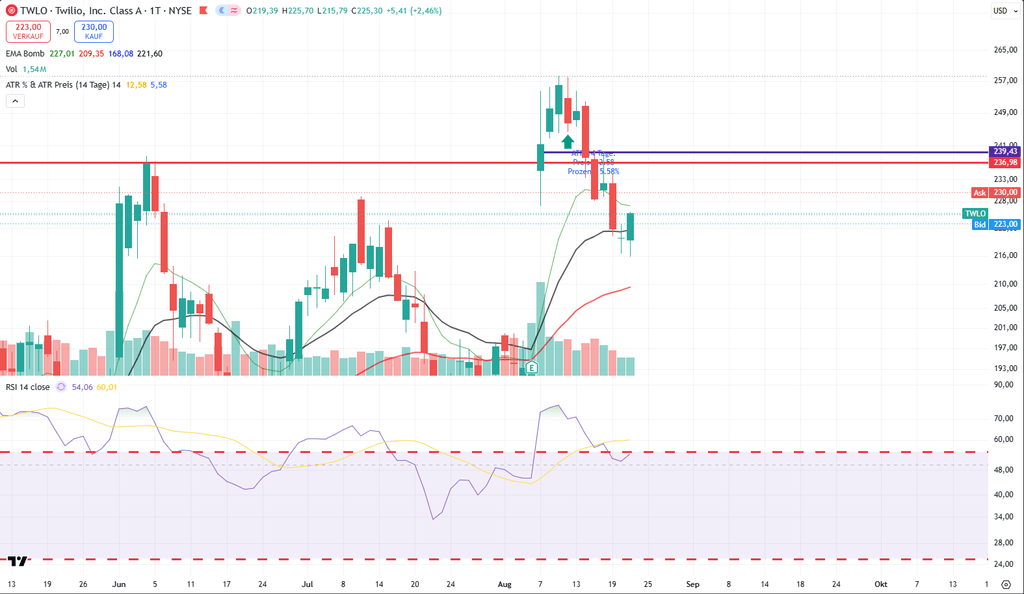
Task: Select the Vol indicator legend
Action: (x=11, y=69)
